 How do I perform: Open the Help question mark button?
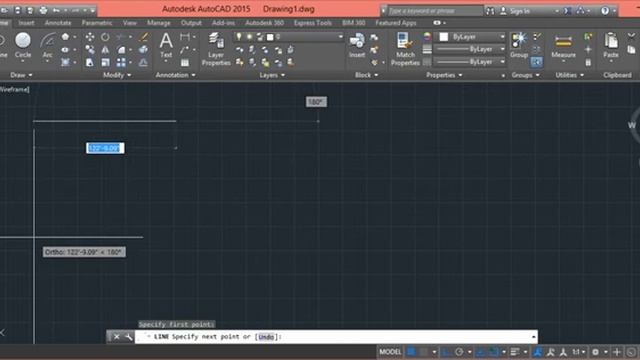605,11
